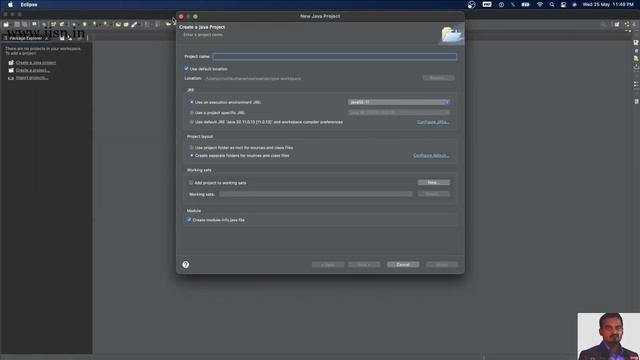Open the JavaSE-11 execution environment dropdown
The height and width of the screenshot is (360, 640).
click(399, 102)
